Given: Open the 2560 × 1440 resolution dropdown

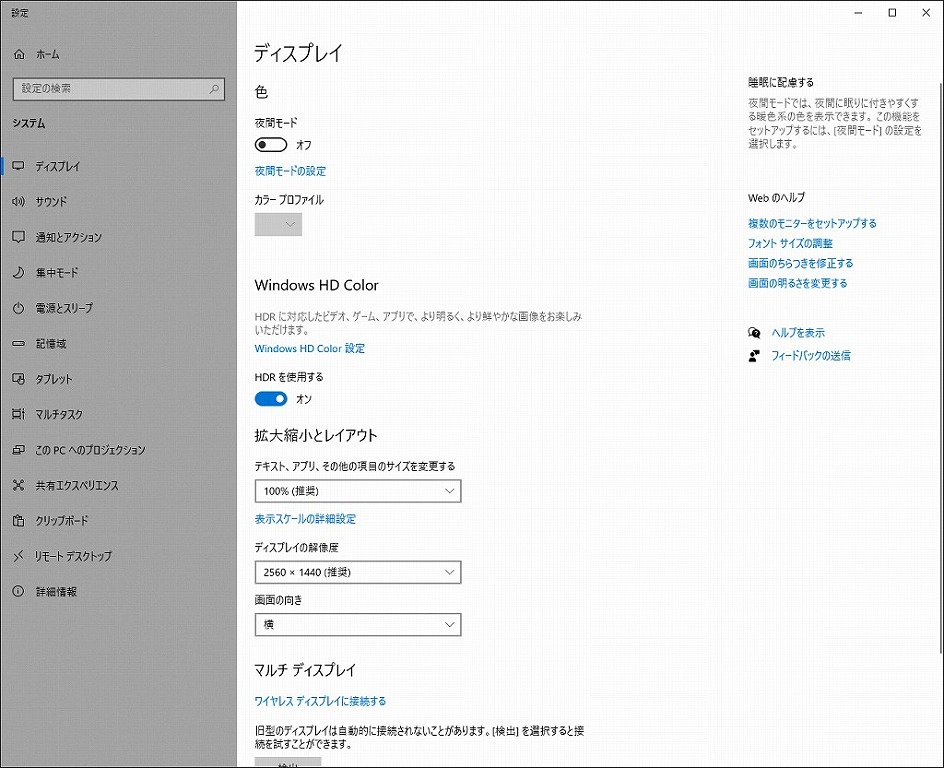Looking at the screenshot, I should pyautogui.click(x=358, y=572).
